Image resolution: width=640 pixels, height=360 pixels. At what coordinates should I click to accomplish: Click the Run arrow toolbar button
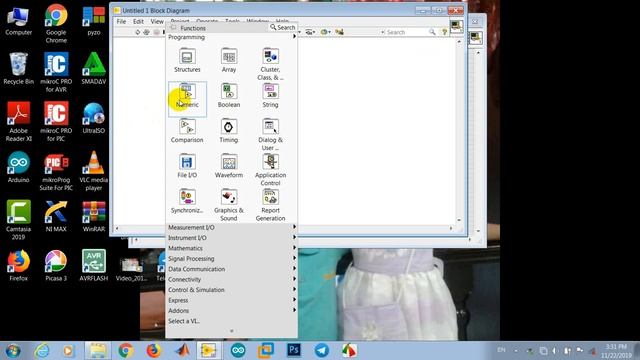tap(138, 32)
